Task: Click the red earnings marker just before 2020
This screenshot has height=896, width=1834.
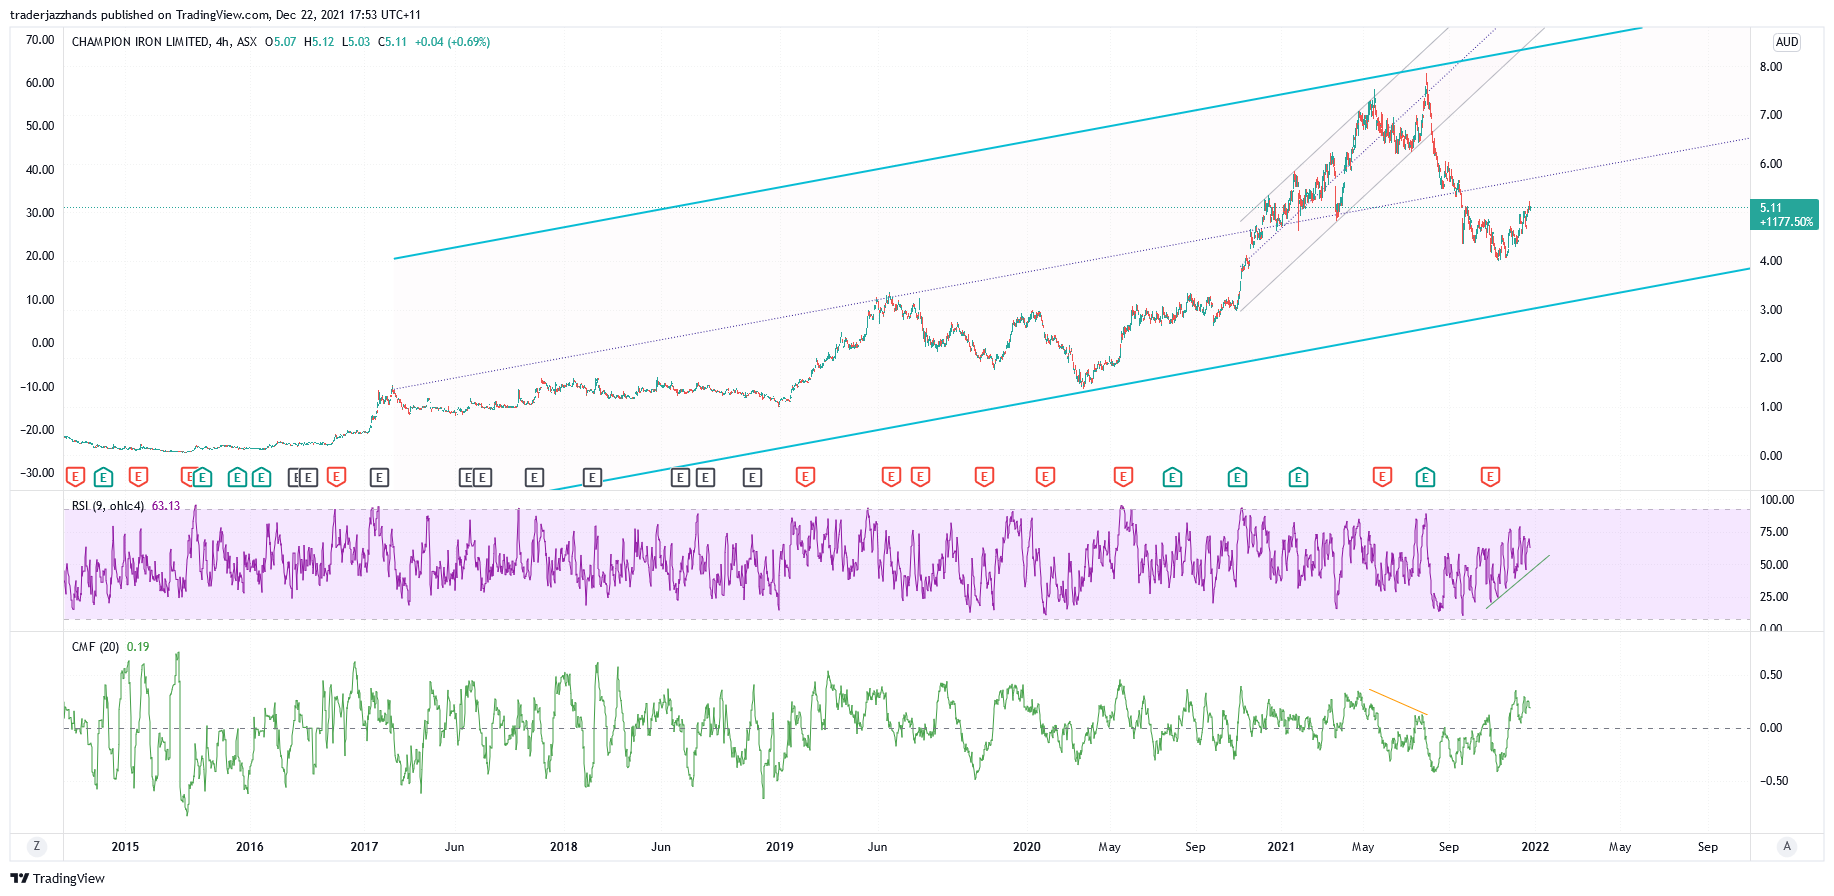Action: 984,477
